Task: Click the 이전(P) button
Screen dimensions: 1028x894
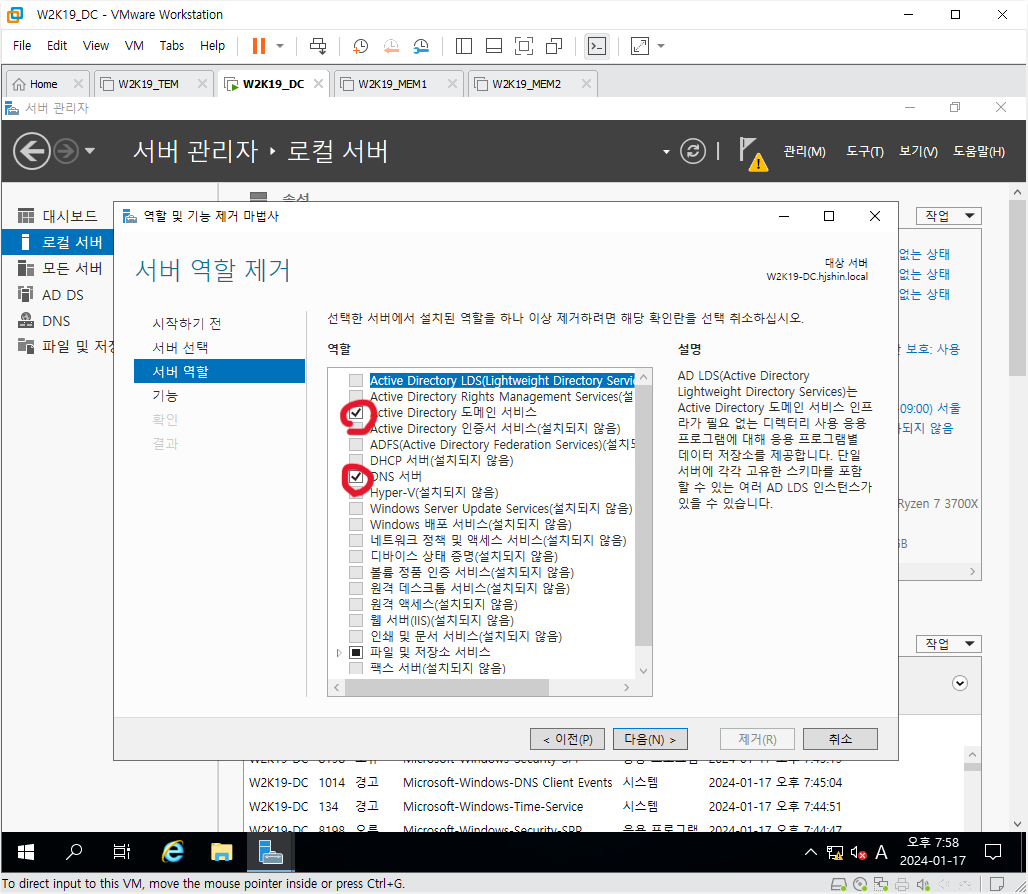Action: 568,739
